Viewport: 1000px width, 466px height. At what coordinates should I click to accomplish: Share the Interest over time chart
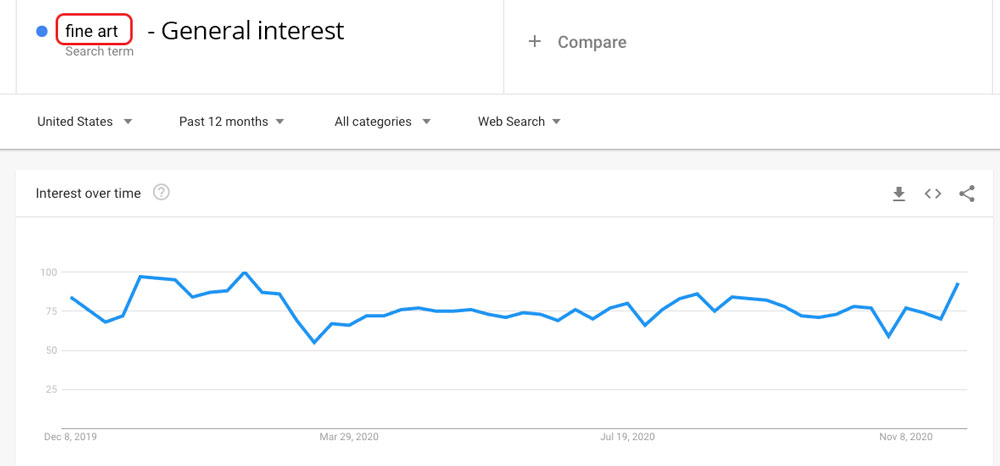(x=967, y=194)
